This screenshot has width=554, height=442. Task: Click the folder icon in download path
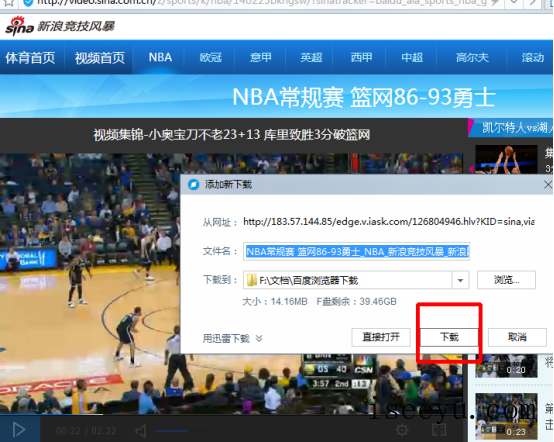coord(252,281)
